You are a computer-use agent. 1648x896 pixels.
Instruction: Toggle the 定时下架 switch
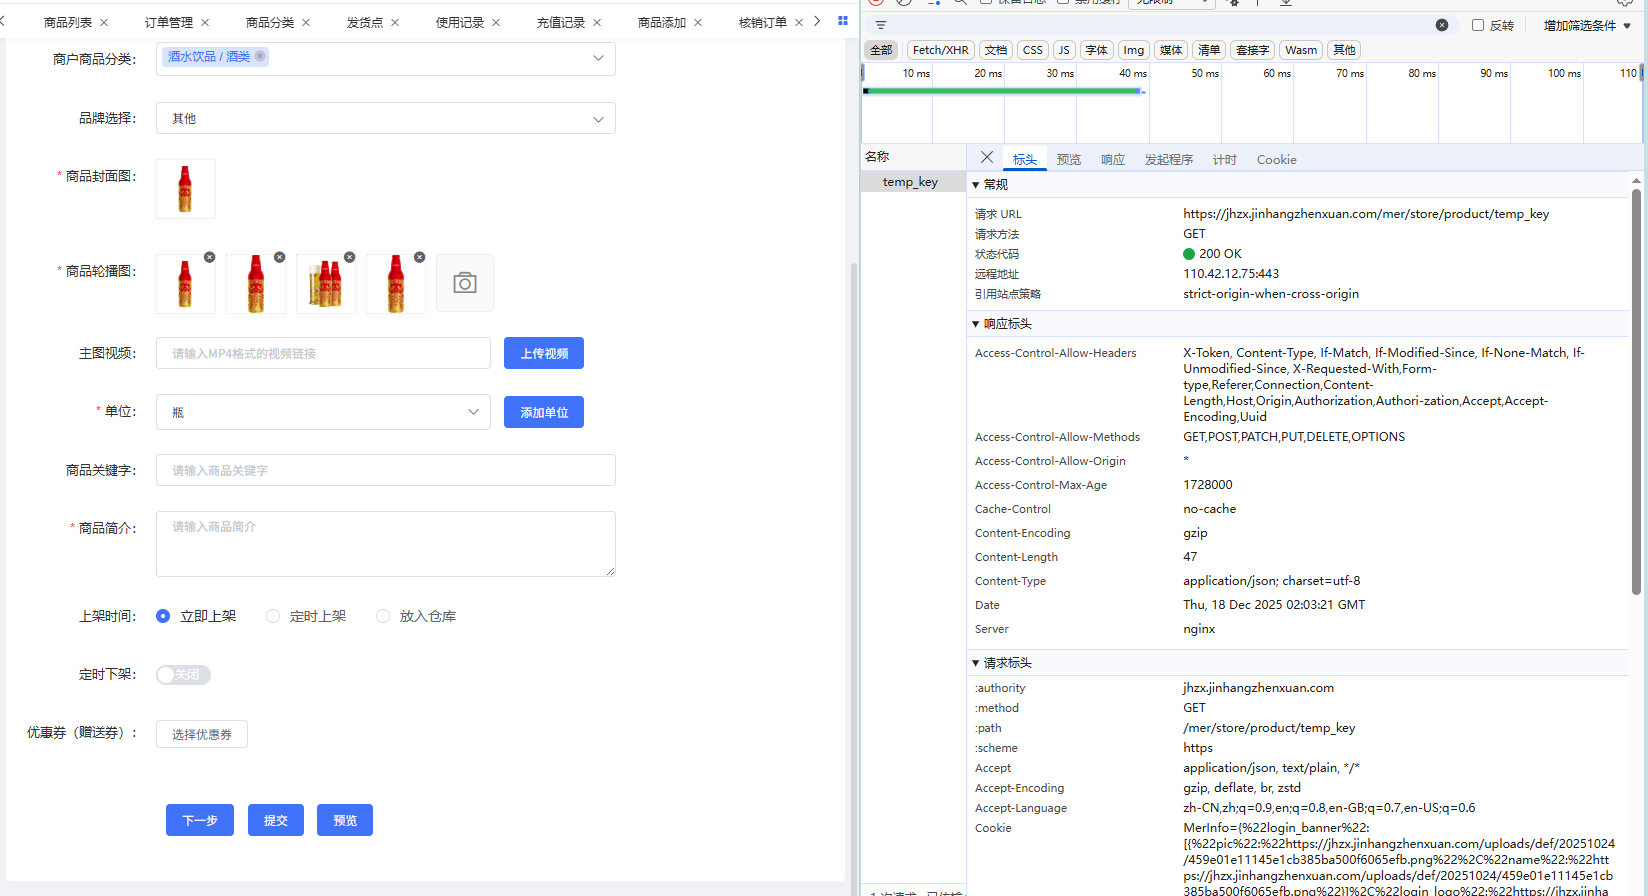183,675
